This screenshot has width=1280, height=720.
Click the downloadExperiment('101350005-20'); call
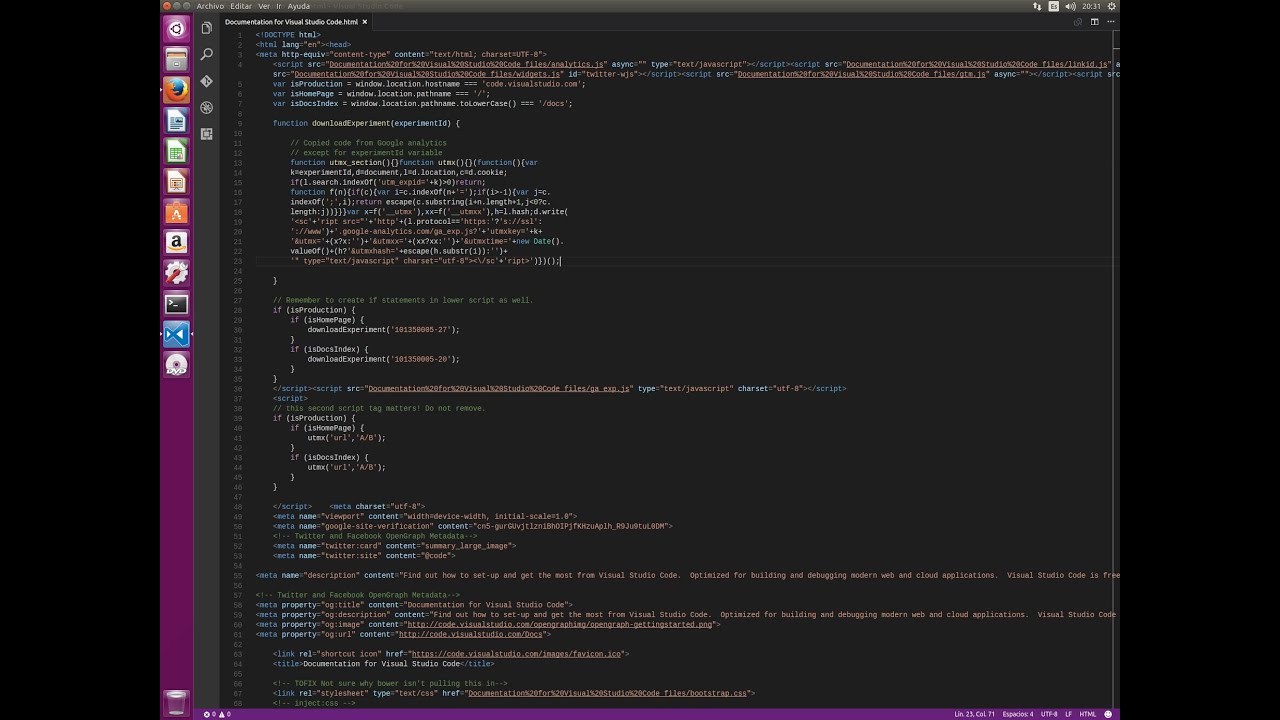click(383, 359)
